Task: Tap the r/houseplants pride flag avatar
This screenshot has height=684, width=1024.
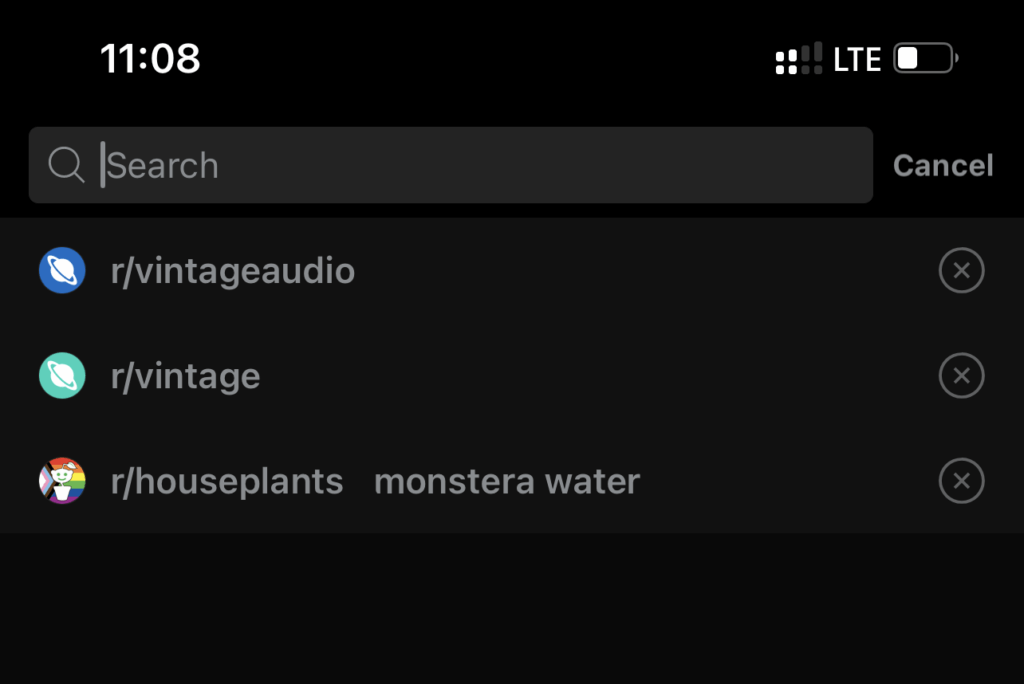Action: [x=62, y=481]
